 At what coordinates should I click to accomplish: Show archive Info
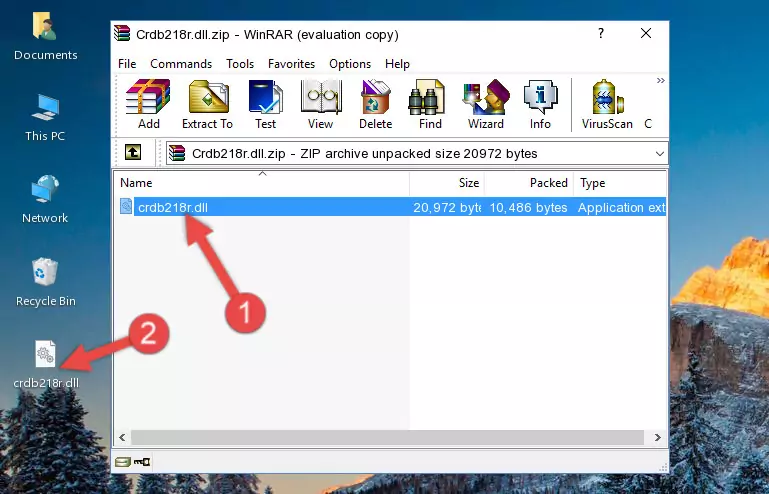[x=540, y=104]
